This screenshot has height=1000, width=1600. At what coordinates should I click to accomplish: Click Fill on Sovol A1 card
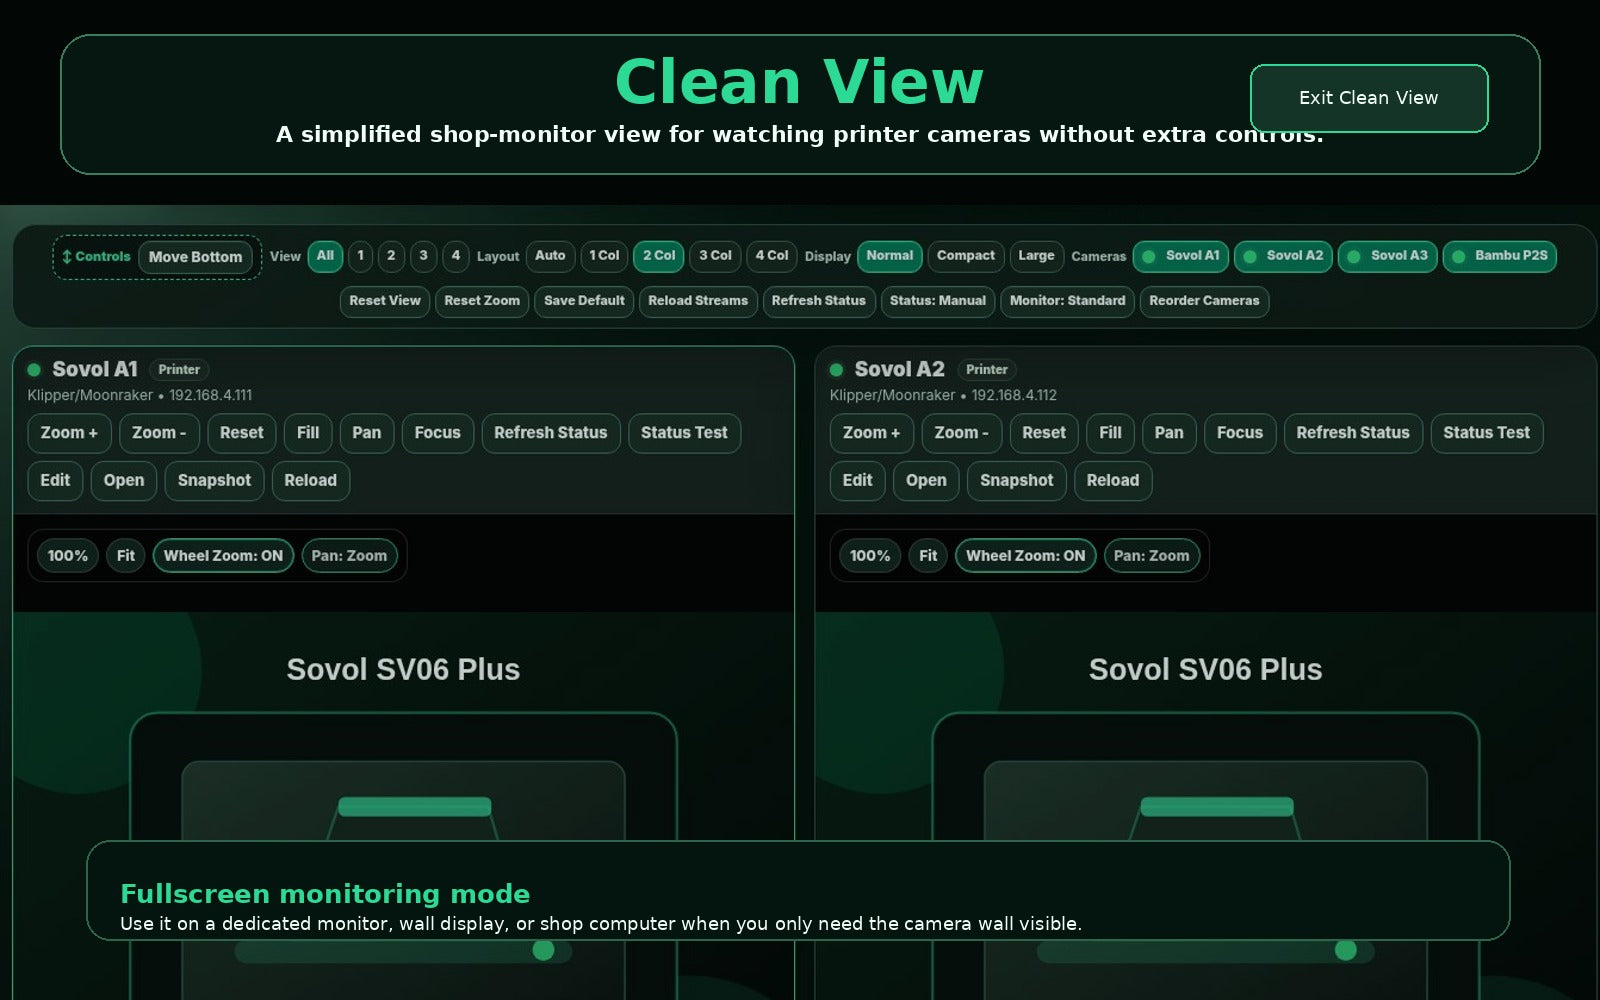tap(308, 433)
